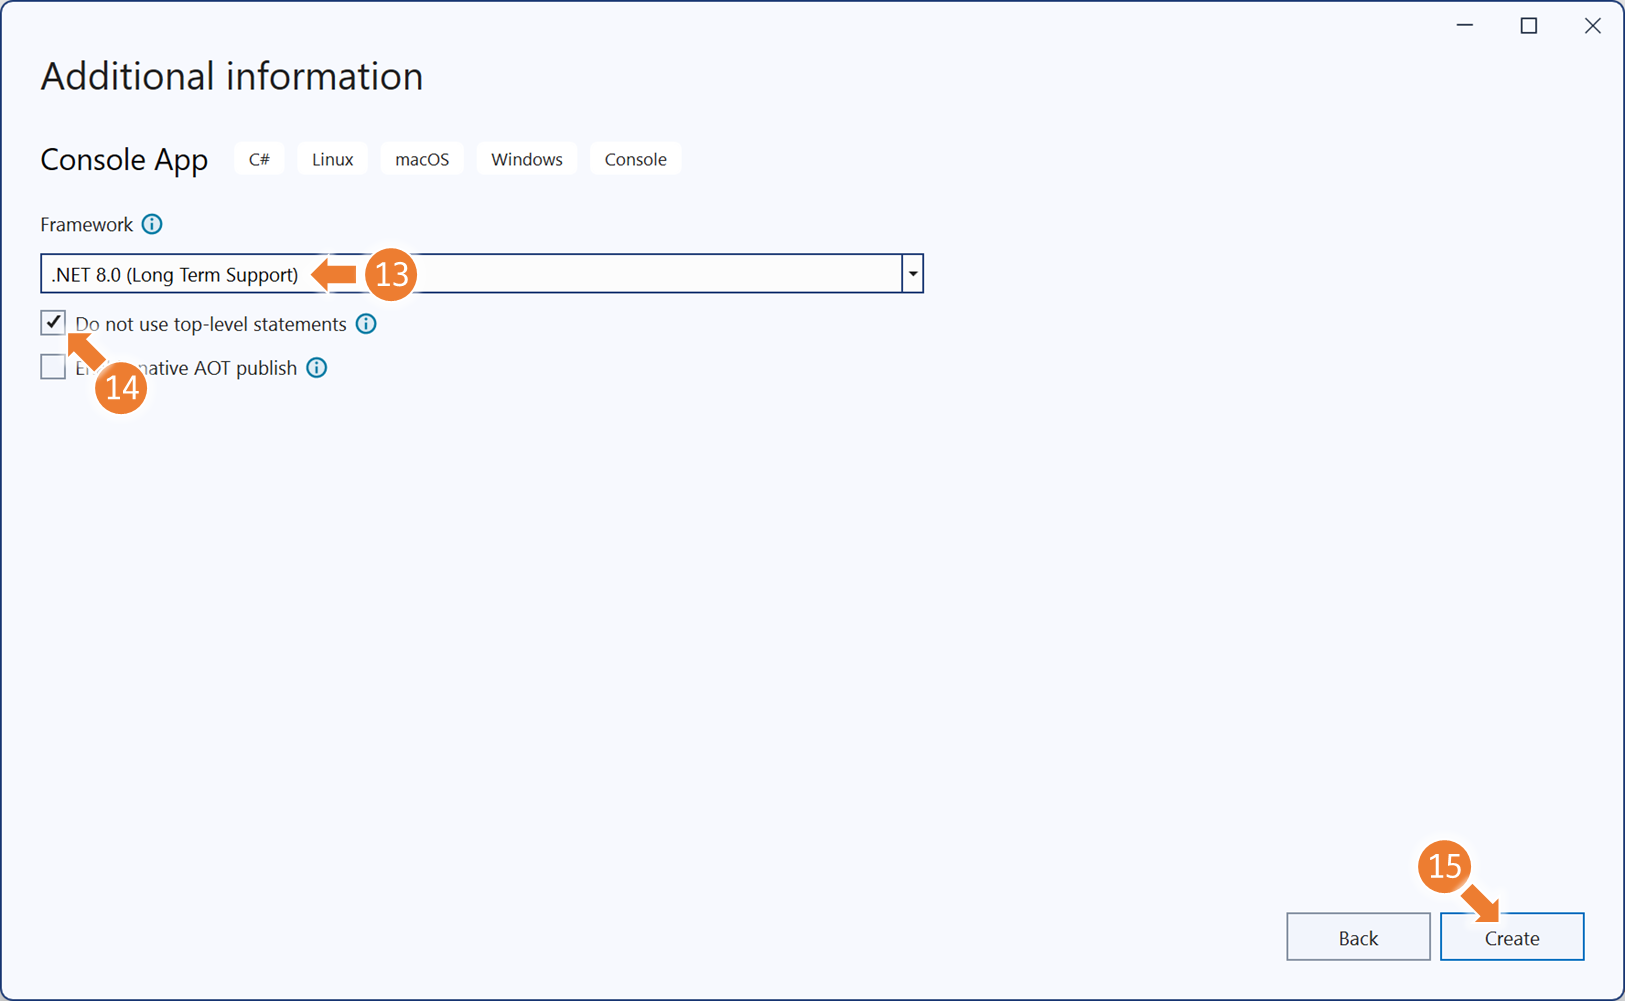Click the Console tag
The height and width of the screenshot is (1001, 1625).
636,159
